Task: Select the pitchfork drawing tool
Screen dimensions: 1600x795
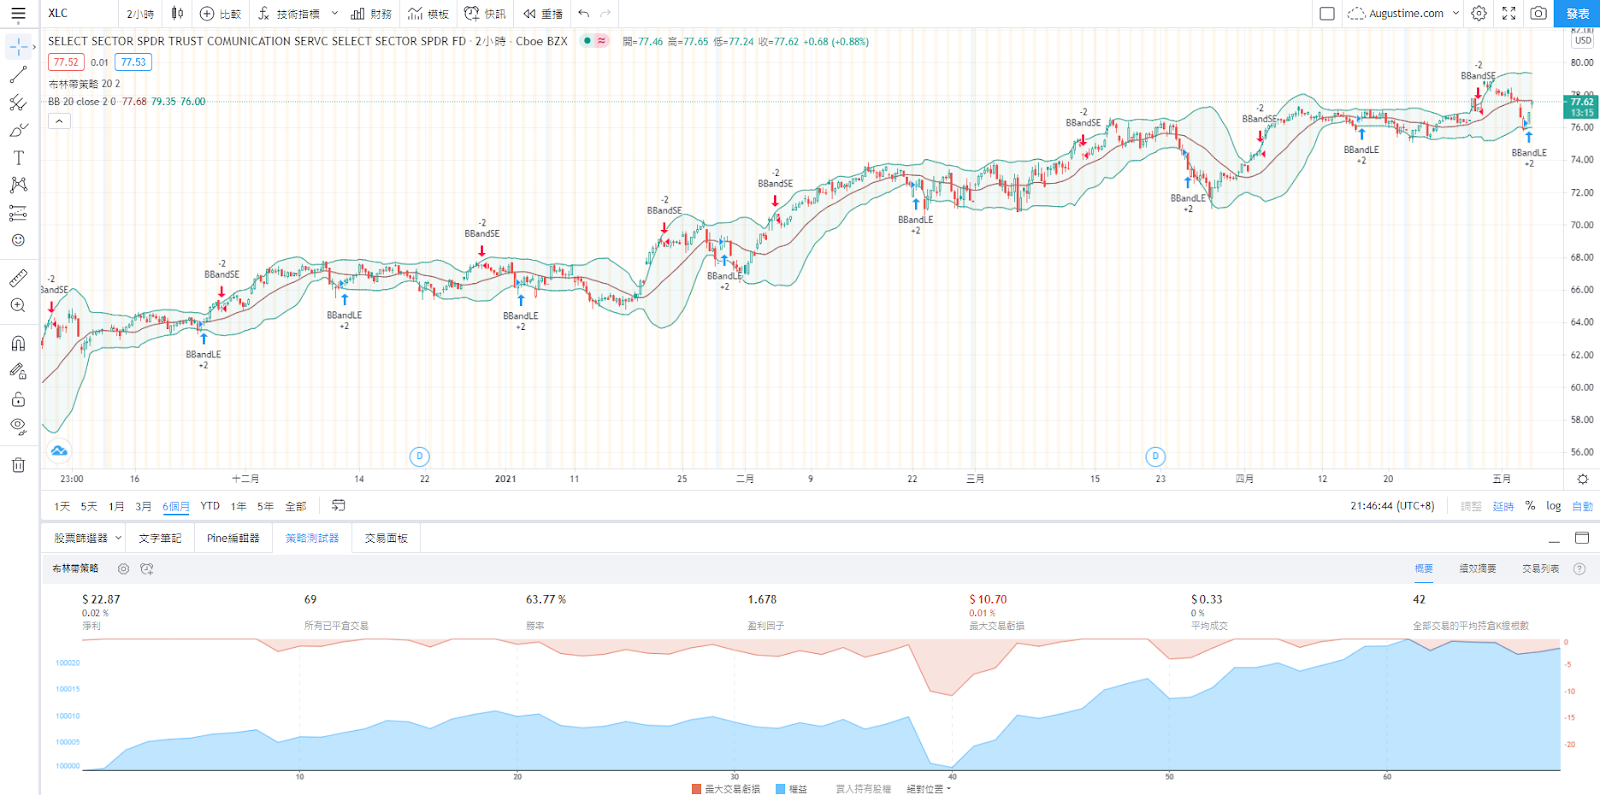Action: pos(18,103)
